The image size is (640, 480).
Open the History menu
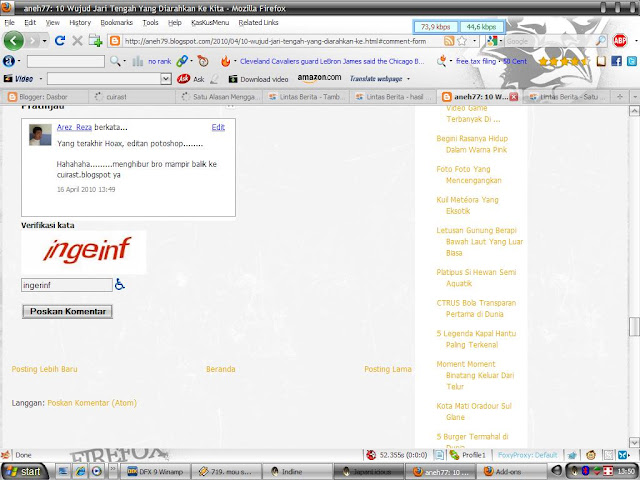click(80, 22)
